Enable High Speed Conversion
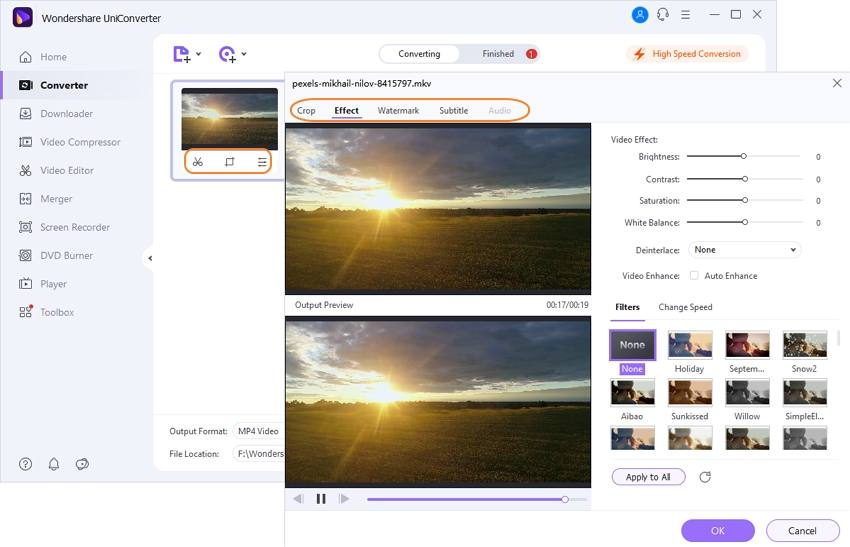Image resolution: width=850 pixels, height=547 pixels. point(687,54)
